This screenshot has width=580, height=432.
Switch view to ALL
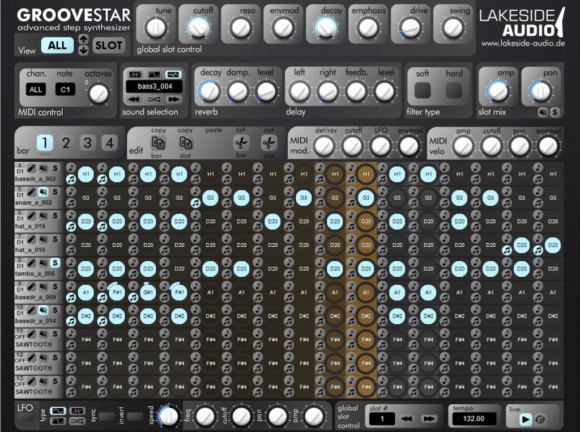57,45
